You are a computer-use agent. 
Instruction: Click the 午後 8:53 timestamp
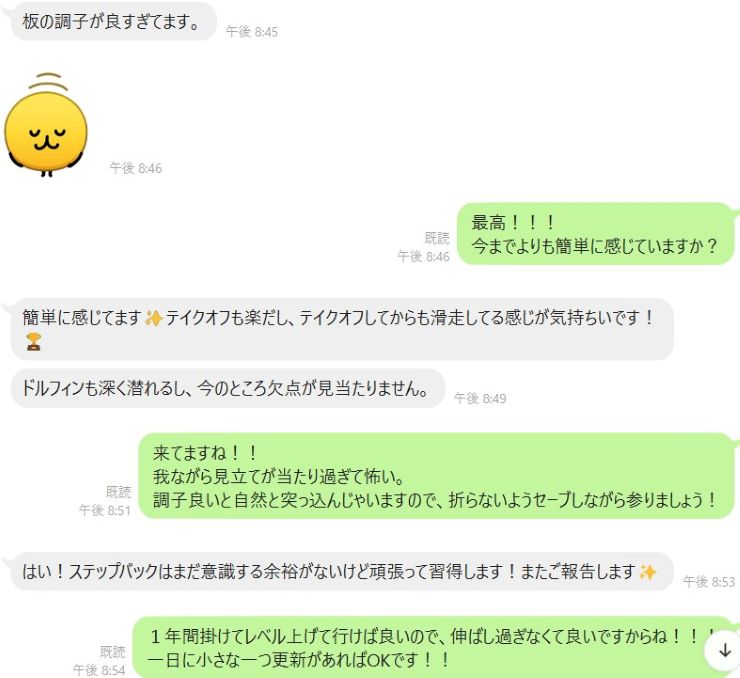pyautogui.click(x=709, y=582)
